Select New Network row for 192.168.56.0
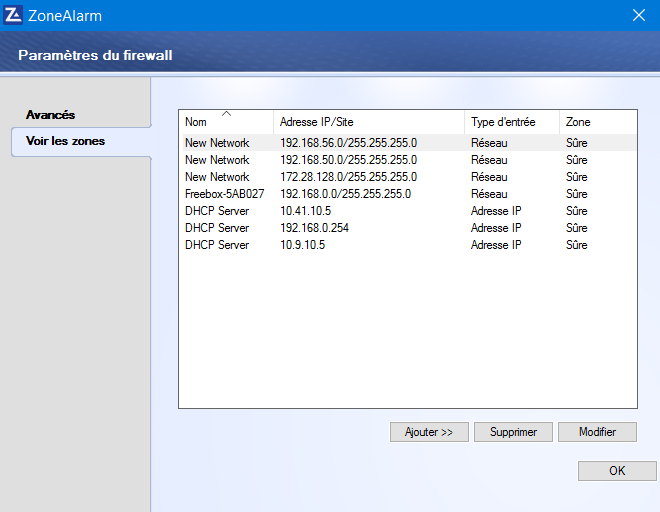This screenshot has height=512, width=660. tap(408, 143)
